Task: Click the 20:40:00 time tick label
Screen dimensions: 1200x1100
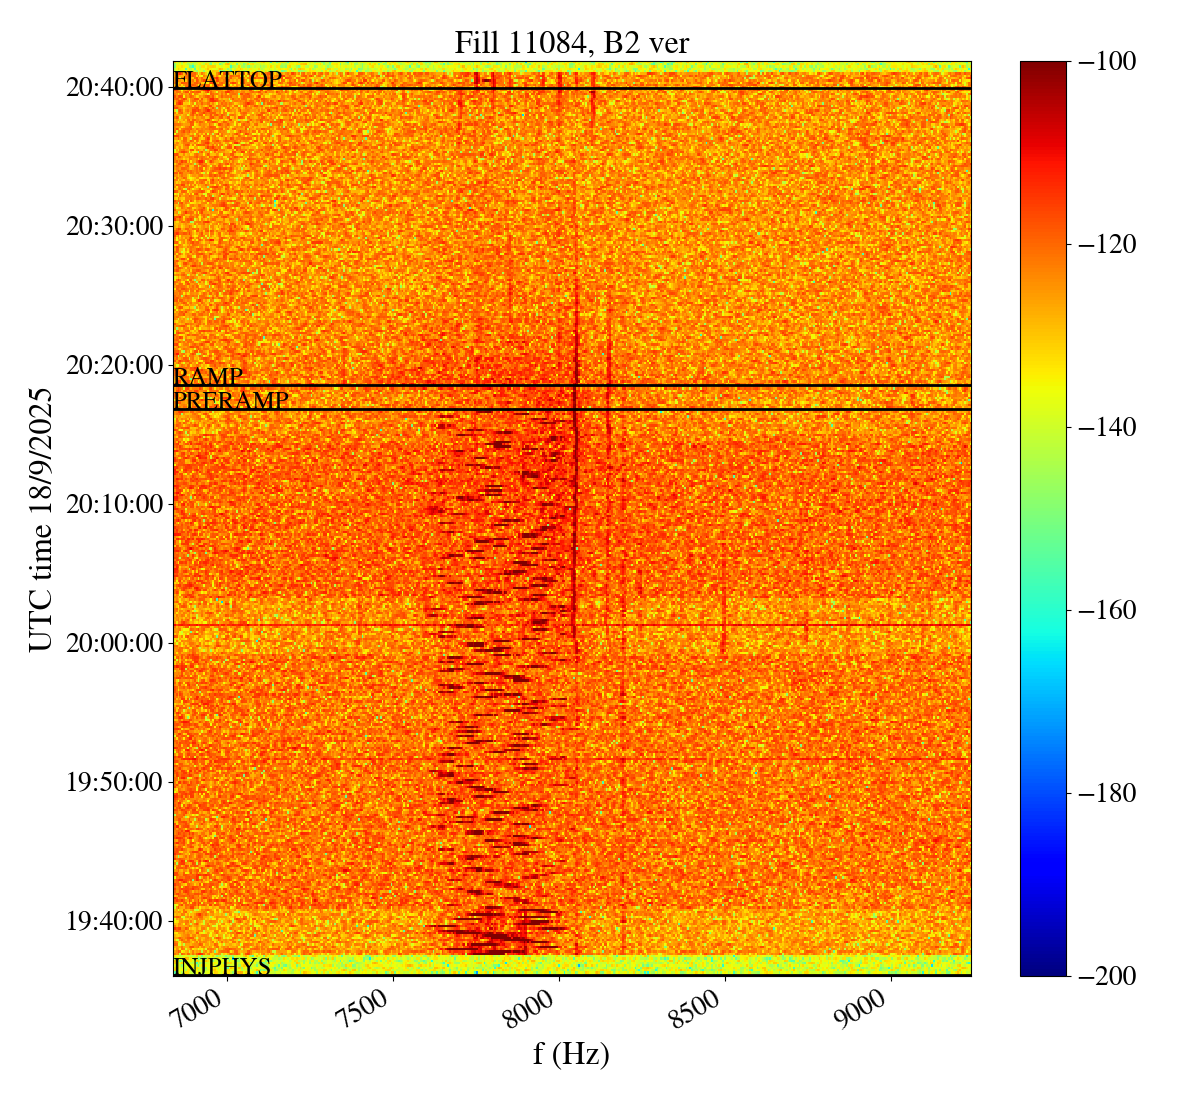Action: (x=114, y=88)
